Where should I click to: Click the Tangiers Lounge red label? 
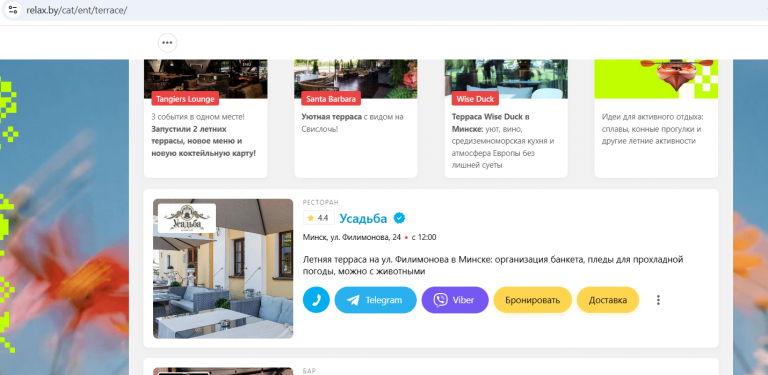[x=185, y=99]
